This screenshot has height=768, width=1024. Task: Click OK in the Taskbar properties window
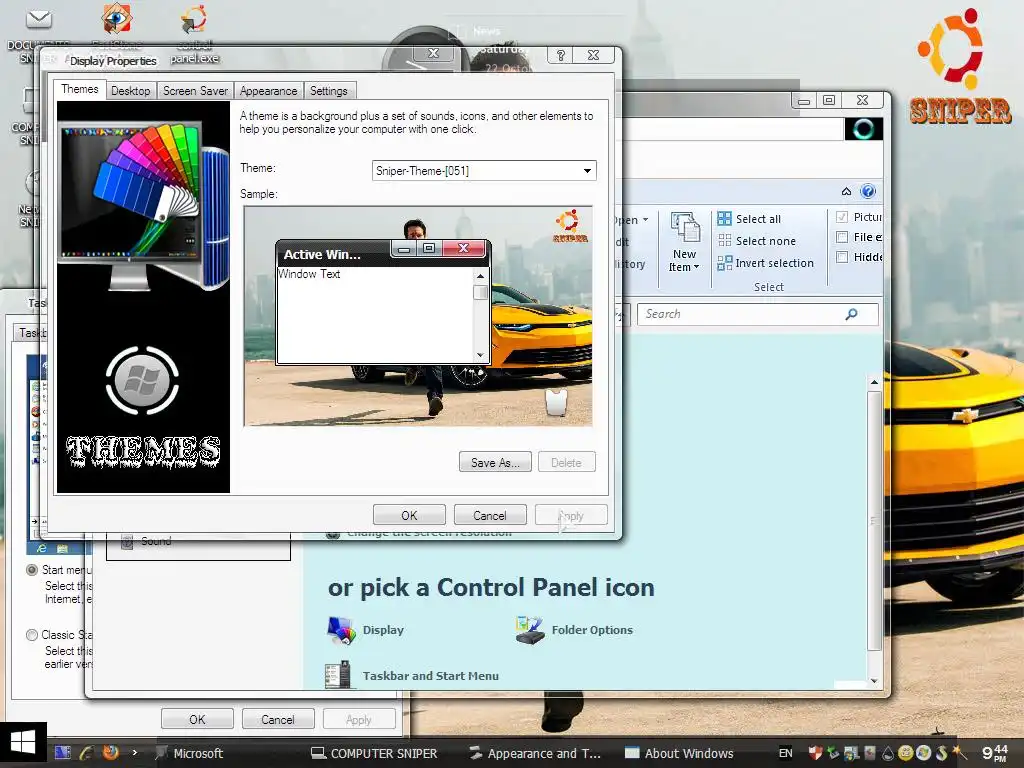click(197, 719)
